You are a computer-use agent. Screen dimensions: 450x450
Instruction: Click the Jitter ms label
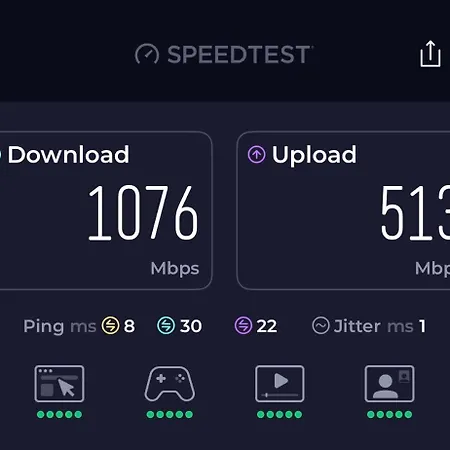[373, 326]
